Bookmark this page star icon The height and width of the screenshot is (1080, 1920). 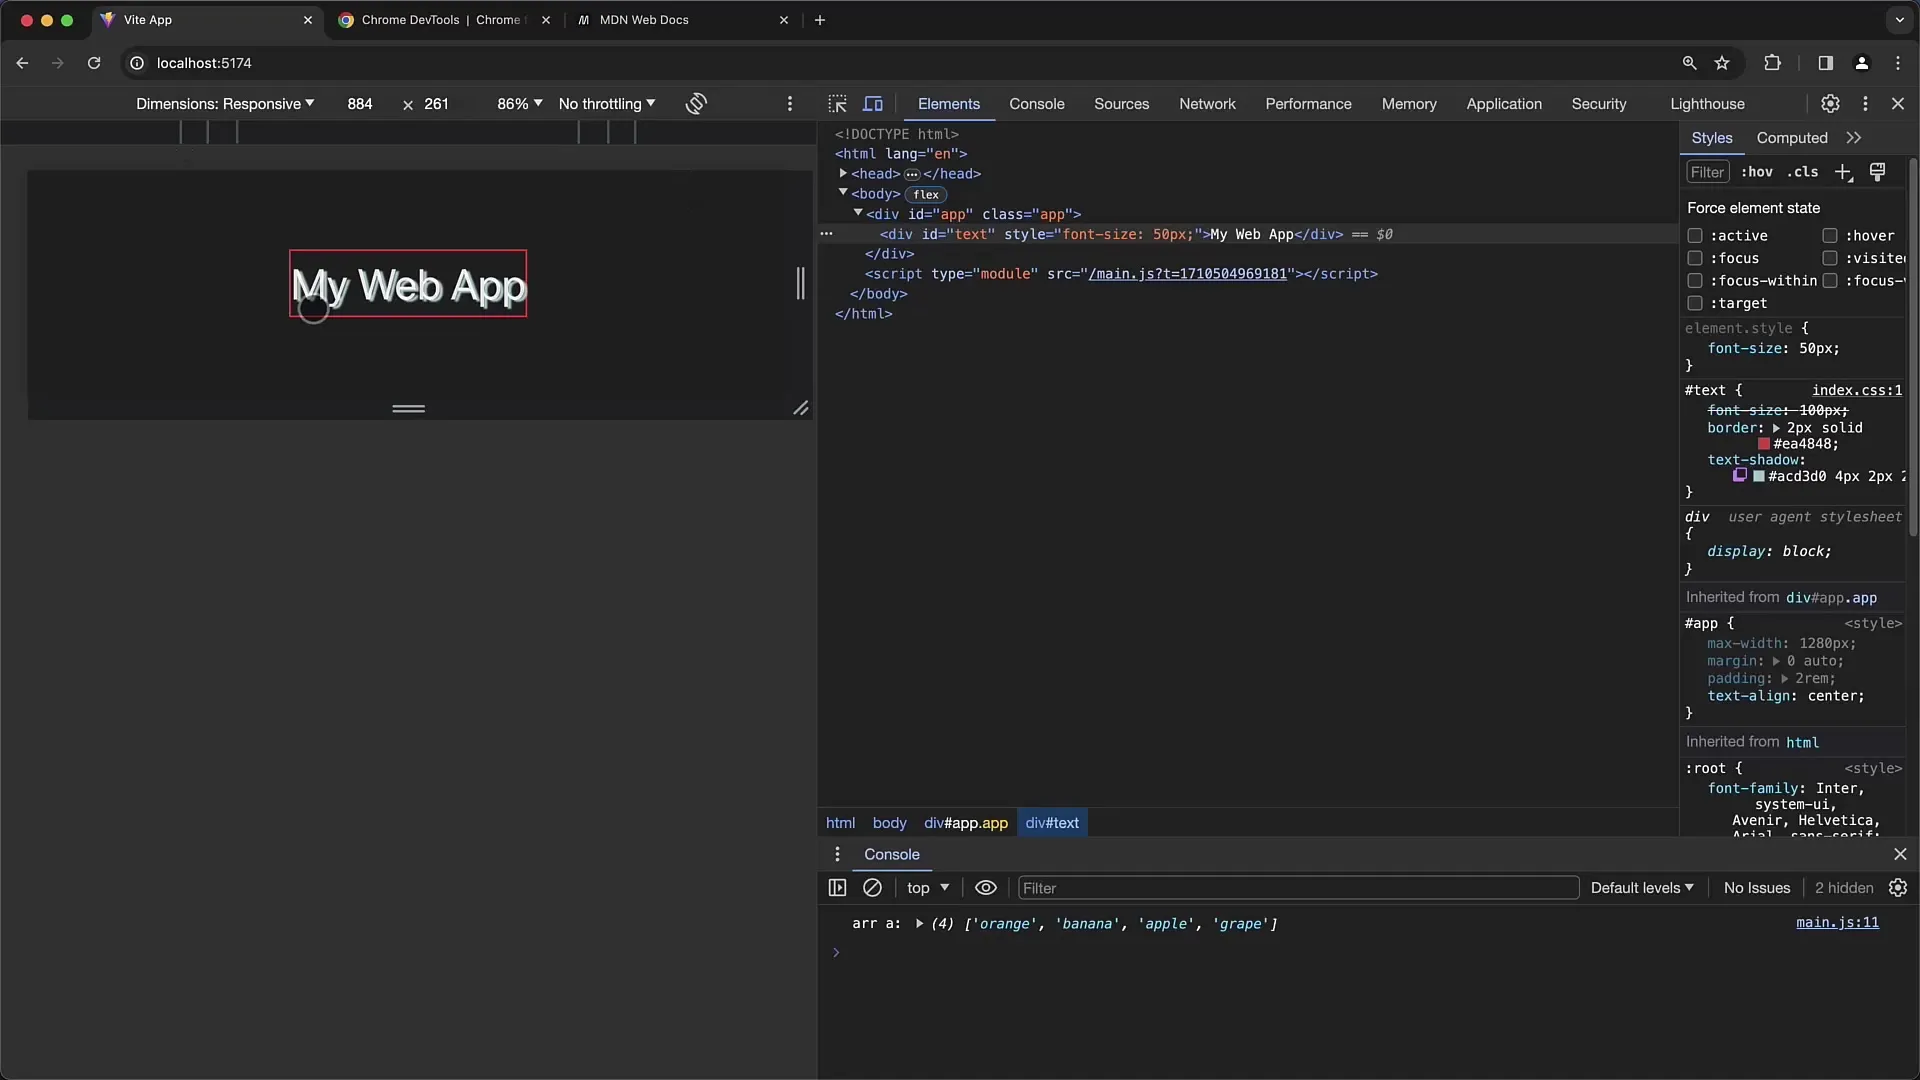[1722, 63]
